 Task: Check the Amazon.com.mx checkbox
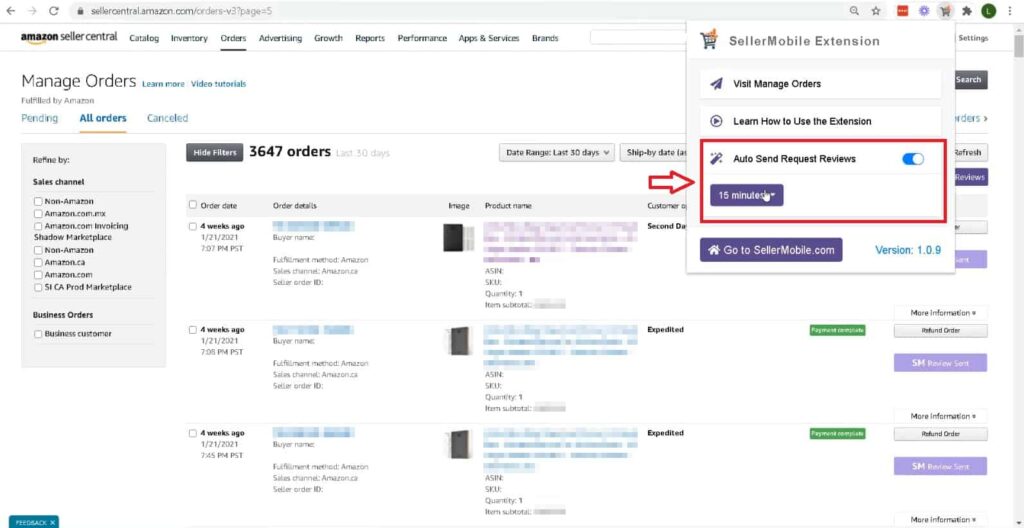coord(38,214)
